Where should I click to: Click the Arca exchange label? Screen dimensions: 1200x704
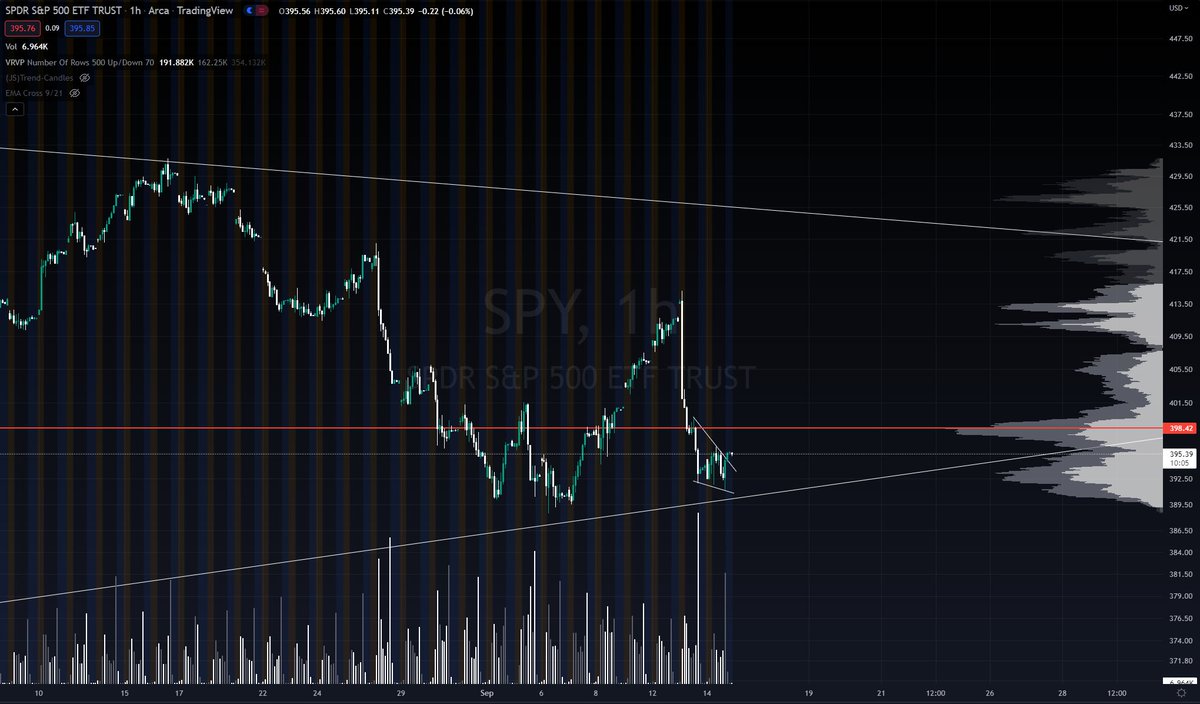coord(158,9)
